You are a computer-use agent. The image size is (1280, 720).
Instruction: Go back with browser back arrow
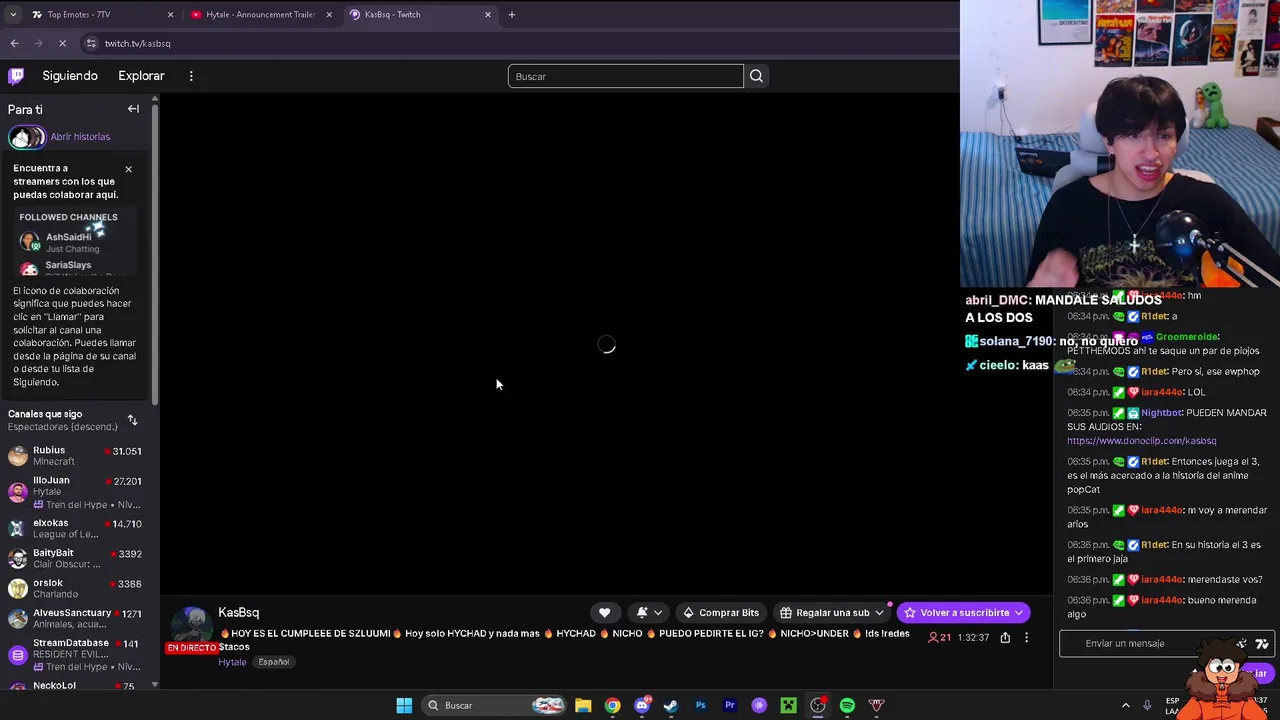coord(14,43)
